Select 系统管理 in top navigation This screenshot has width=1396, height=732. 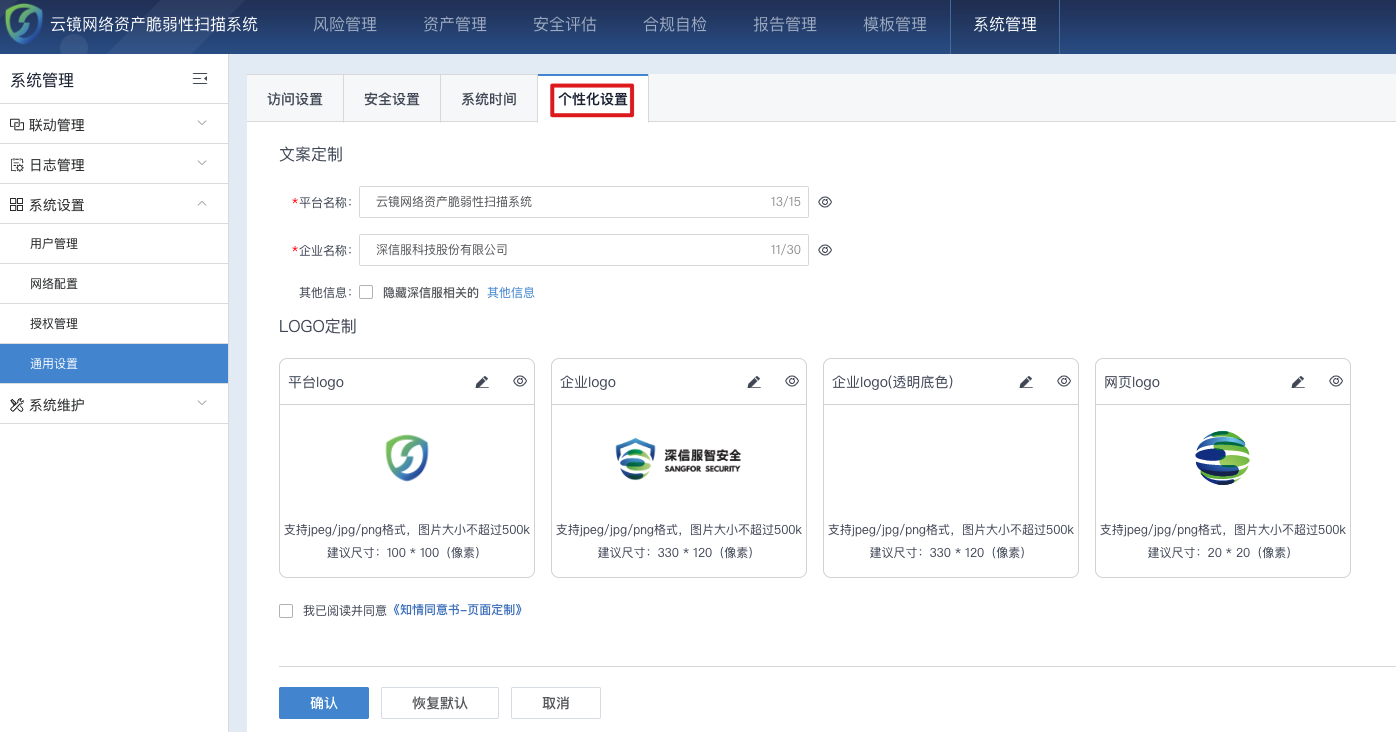pos(1005,25)
